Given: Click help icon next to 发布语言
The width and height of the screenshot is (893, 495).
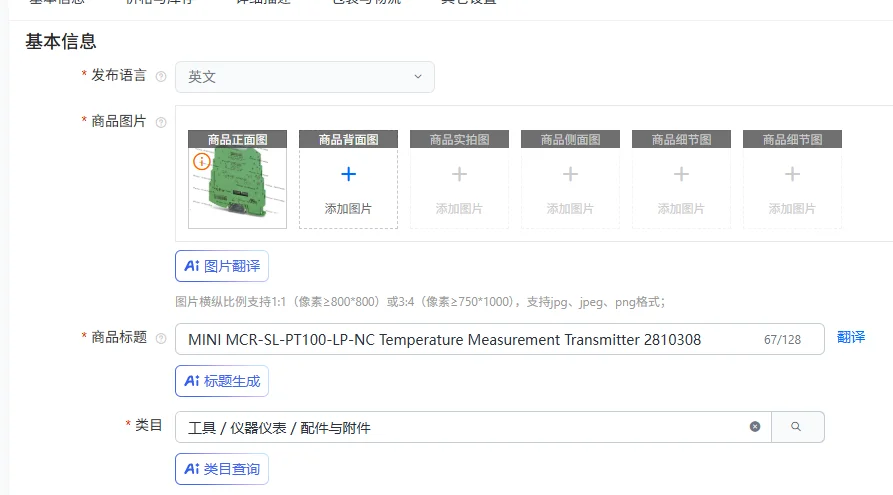Looking at the screenshot, I should [x=161, y=76].
